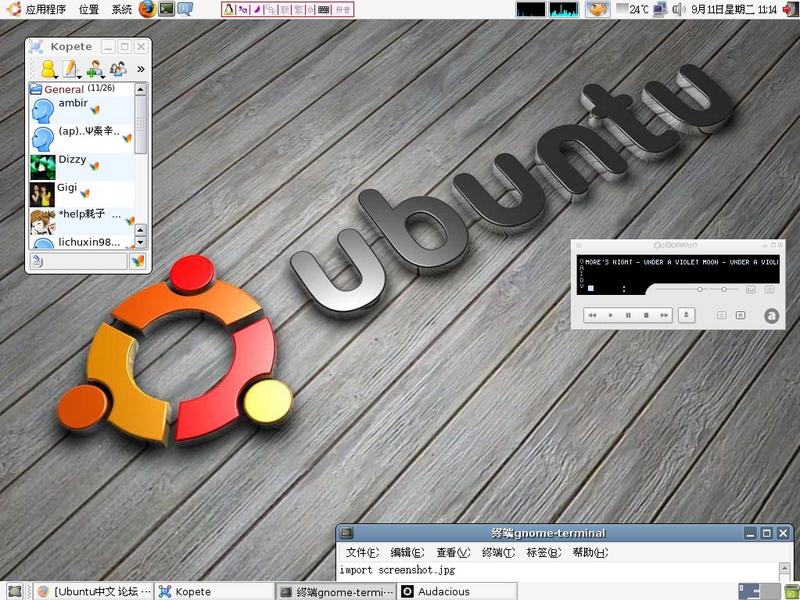Select the (ap)..Ψ秦辛 contact in Kopete
This screenshot has height=600, width=800.
tap(82, 138)
